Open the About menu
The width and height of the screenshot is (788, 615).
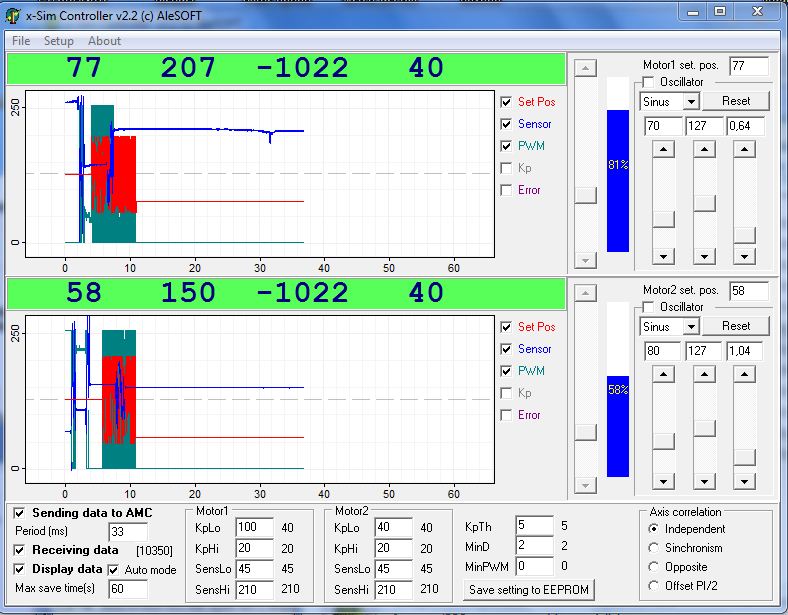coord(105,41)
